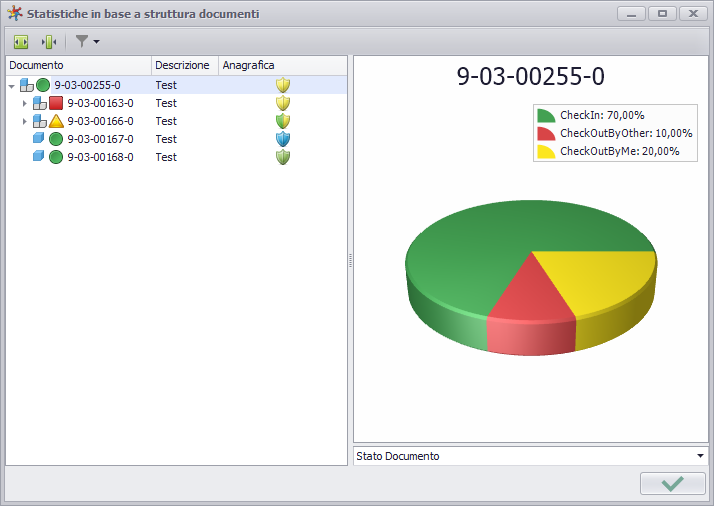Expand the 9-03-00166-0 tree node

[25, 122]
